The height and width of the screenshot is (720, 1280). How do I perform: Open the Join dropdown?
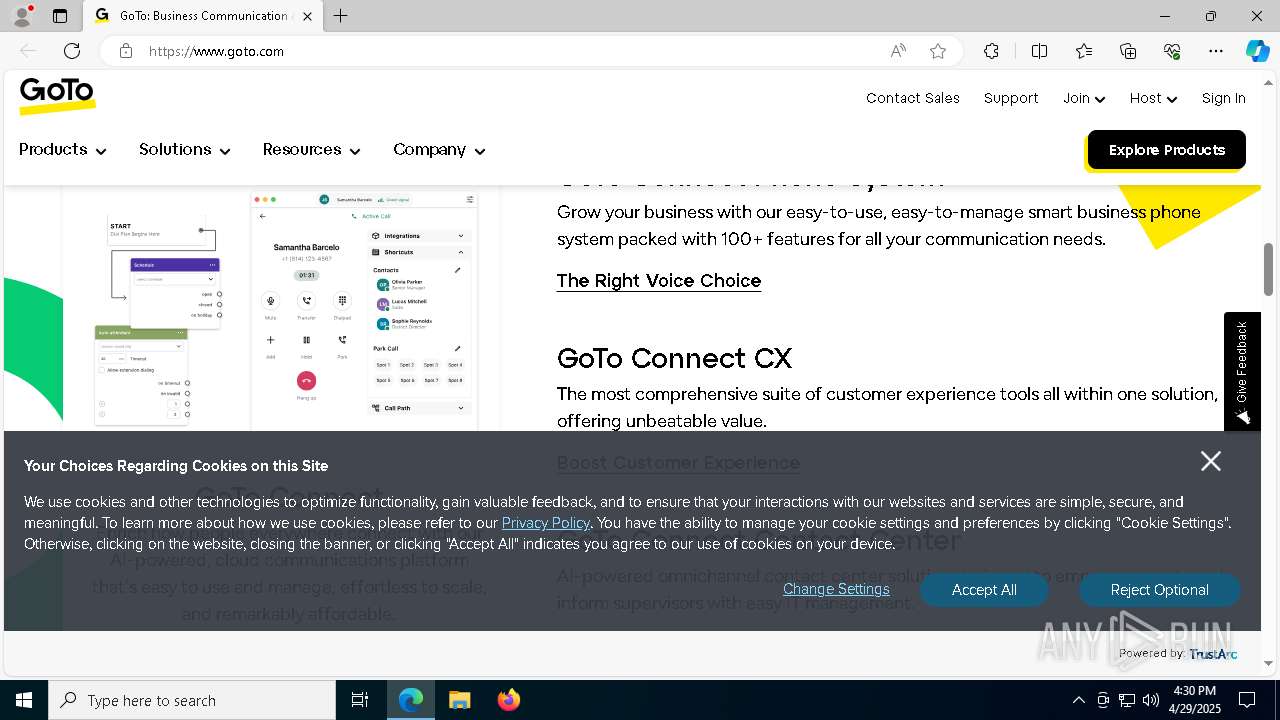(1084, 98)
